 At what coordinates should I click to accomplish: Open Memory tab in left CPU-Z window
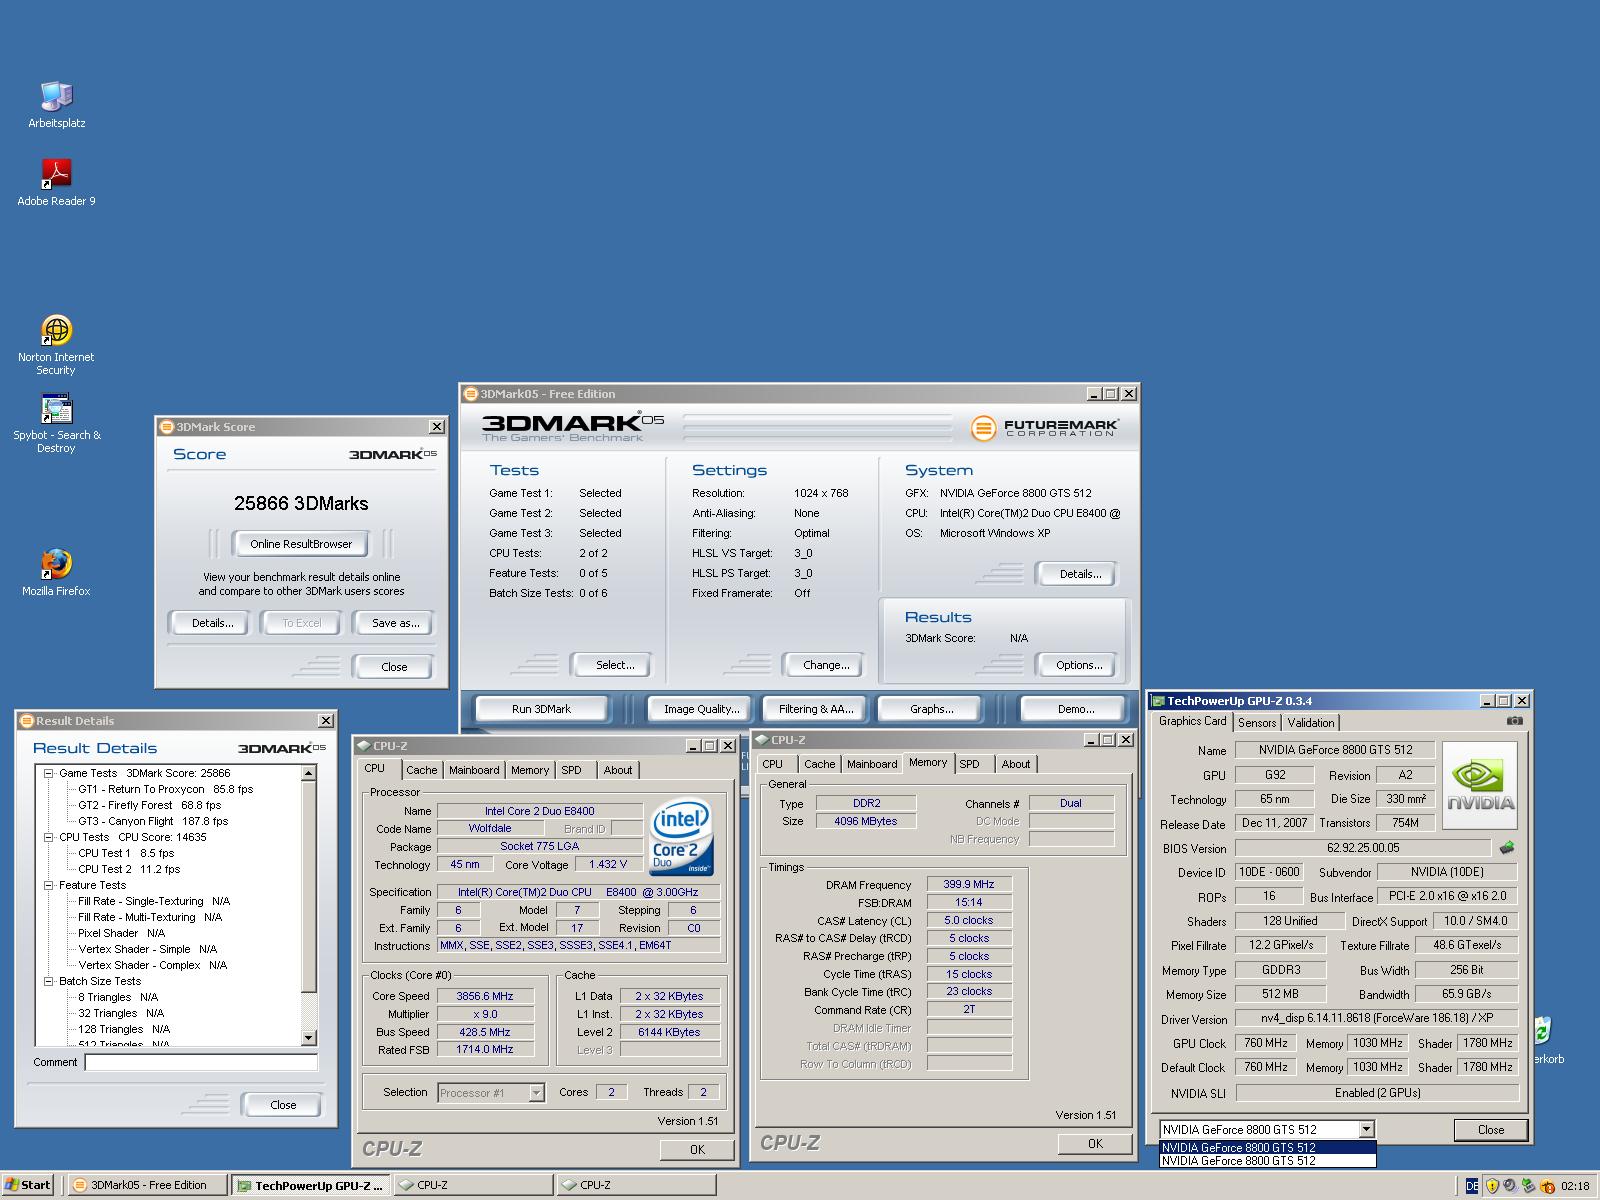[530, 770]
